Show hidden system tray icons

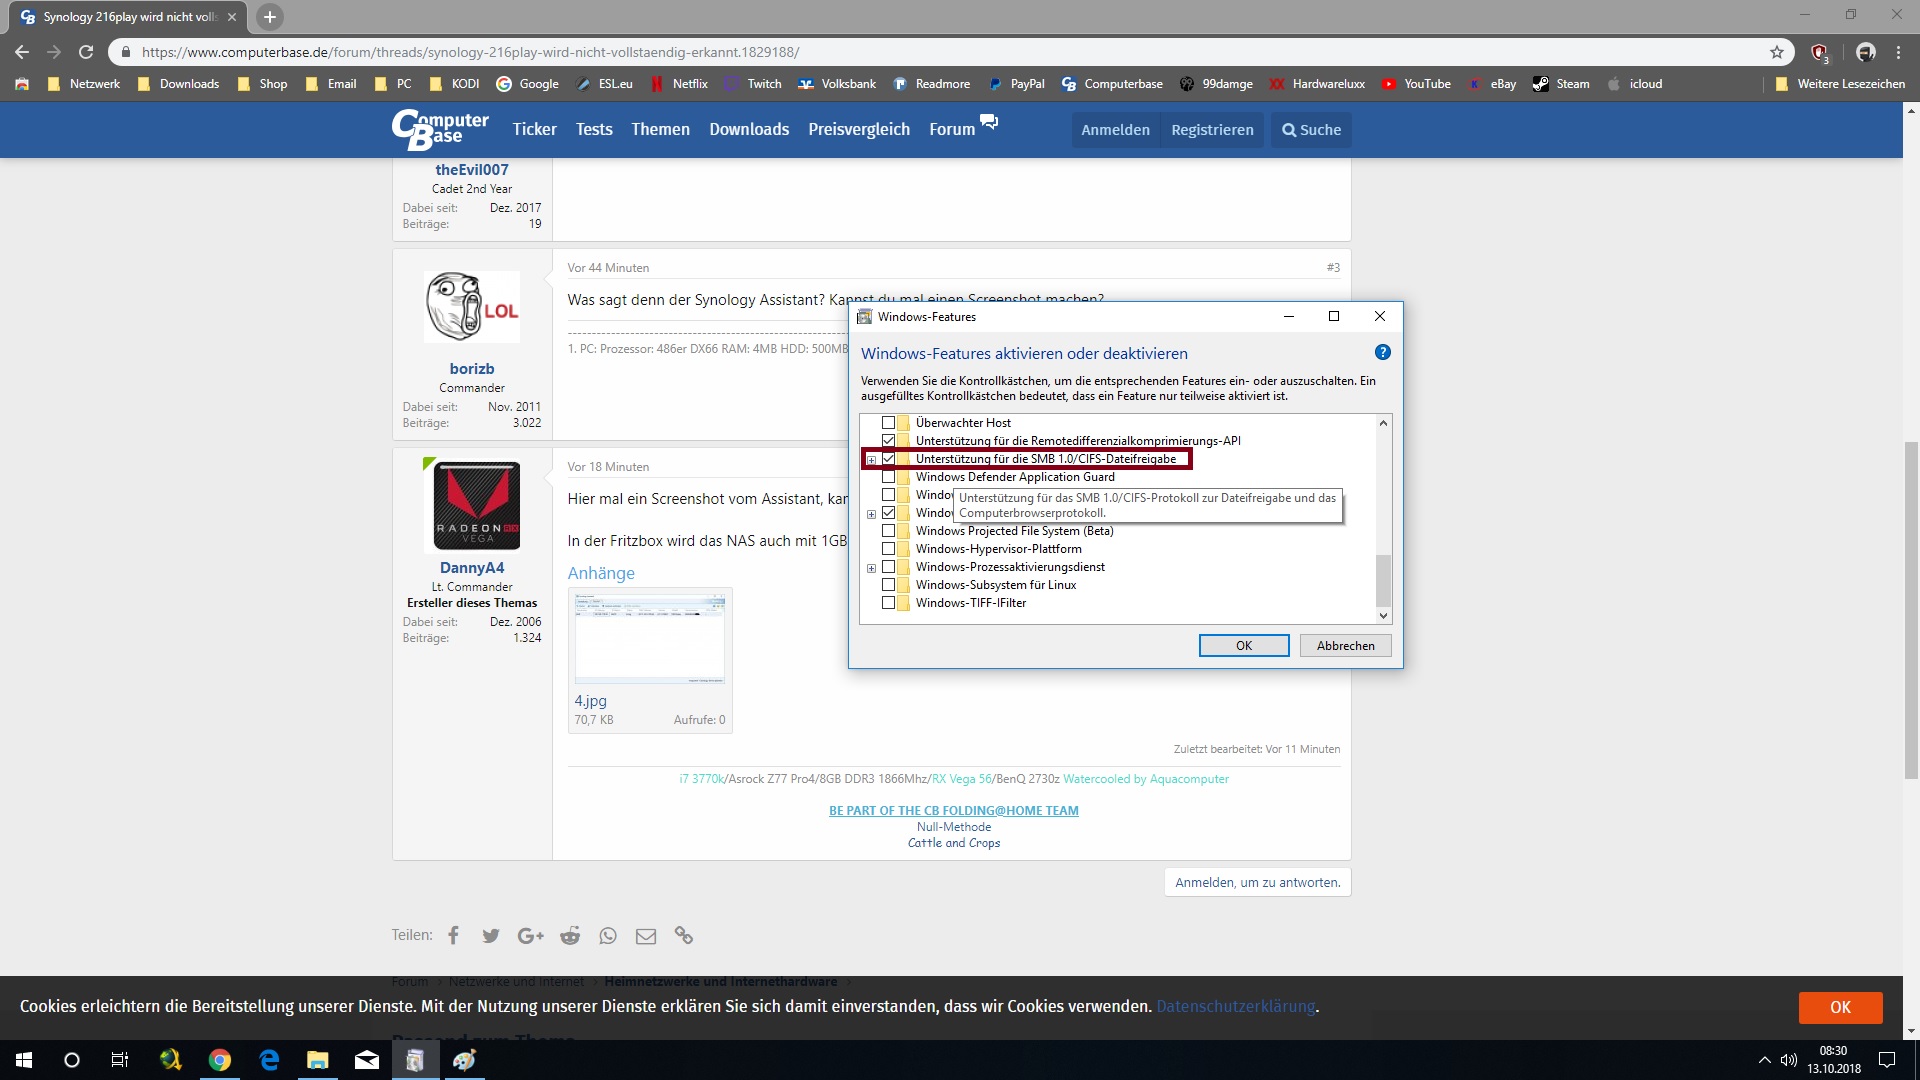(1764, 1060)
